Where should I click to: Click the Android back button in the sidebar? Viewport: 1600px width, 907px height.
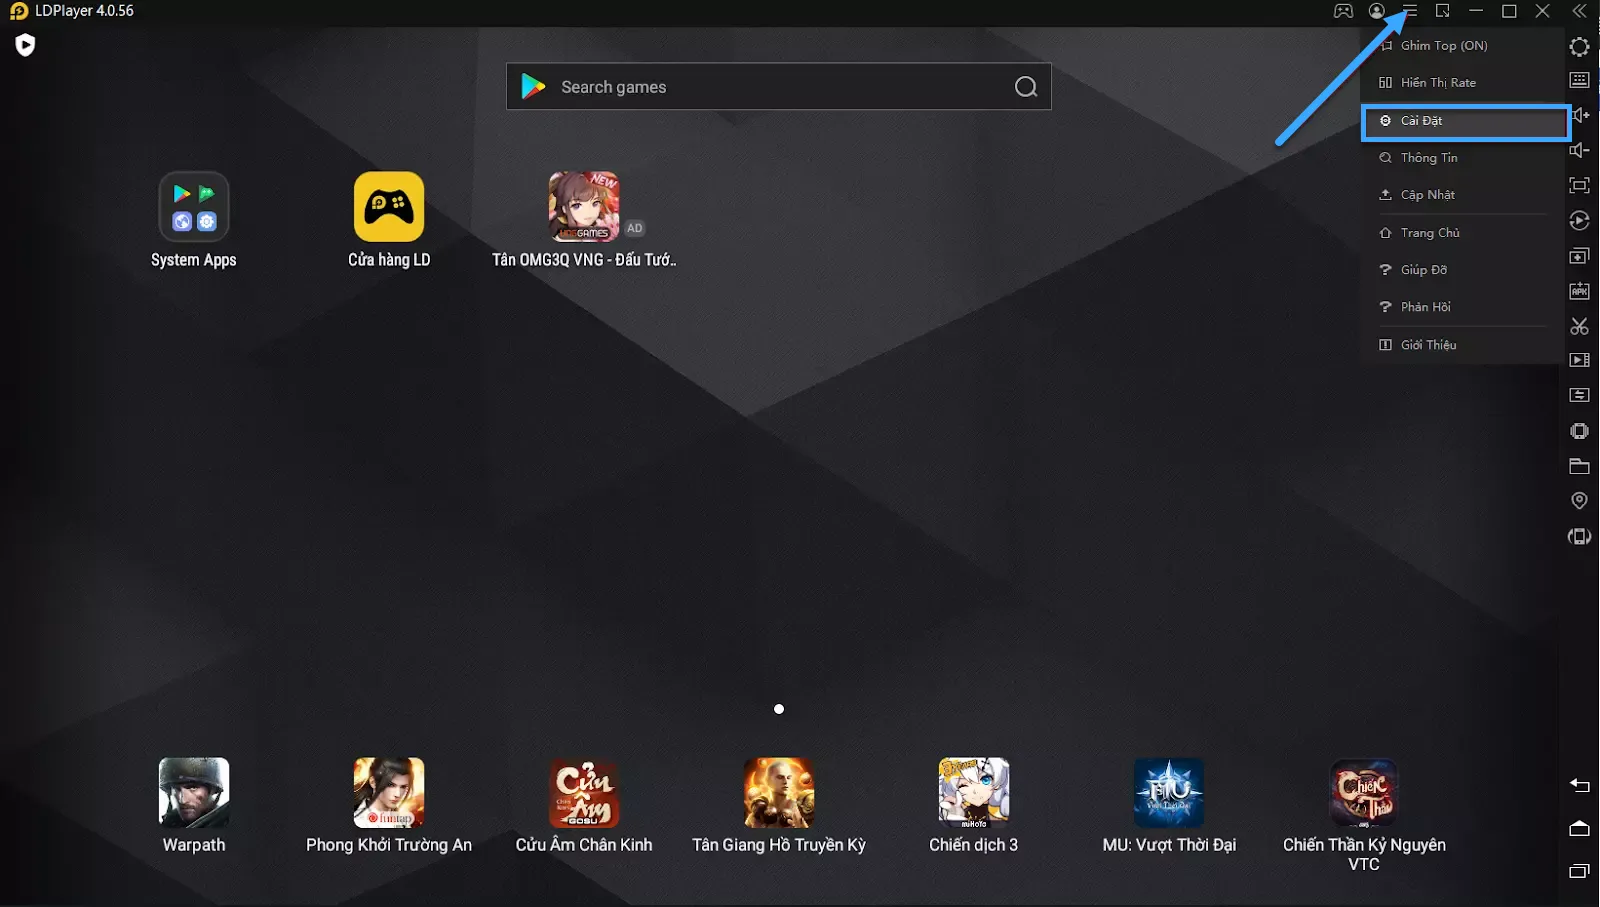(1579, 785)
